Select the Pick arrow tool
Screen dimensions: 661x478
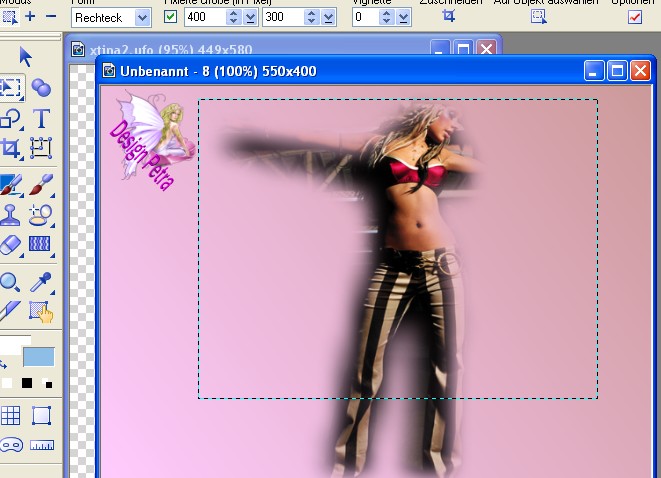[25, 57]
